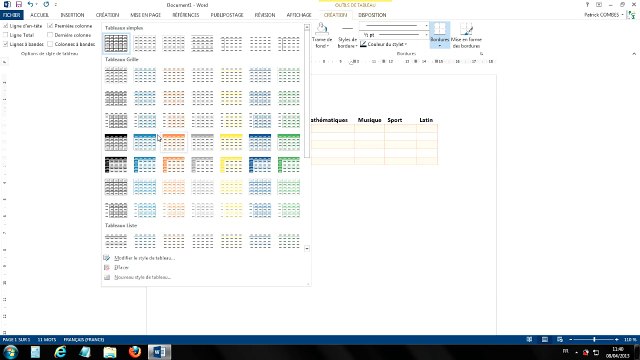Viewport: 640px width, 360px height.
Task: Switch to the MISE EN PAGE tab
Action: coord(145,15)
